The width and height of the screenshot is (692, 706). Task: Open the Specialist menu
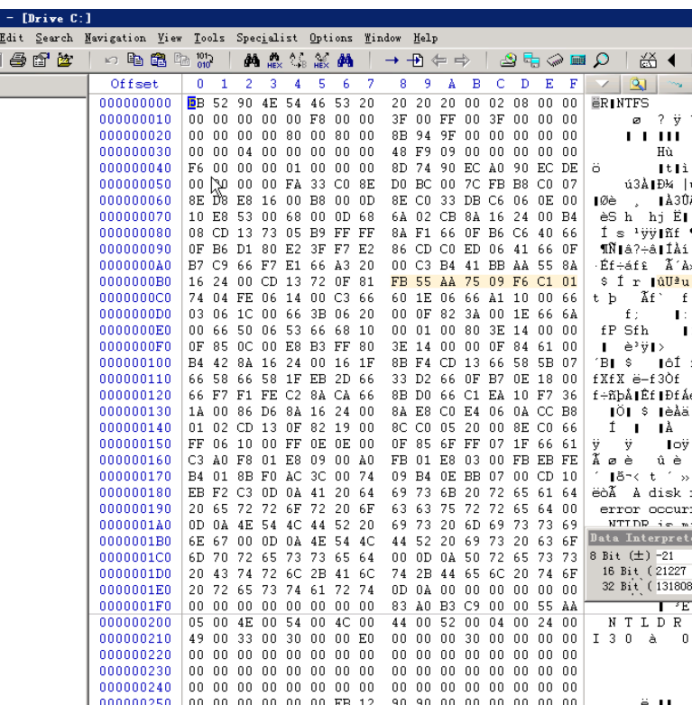coord(267,38)
